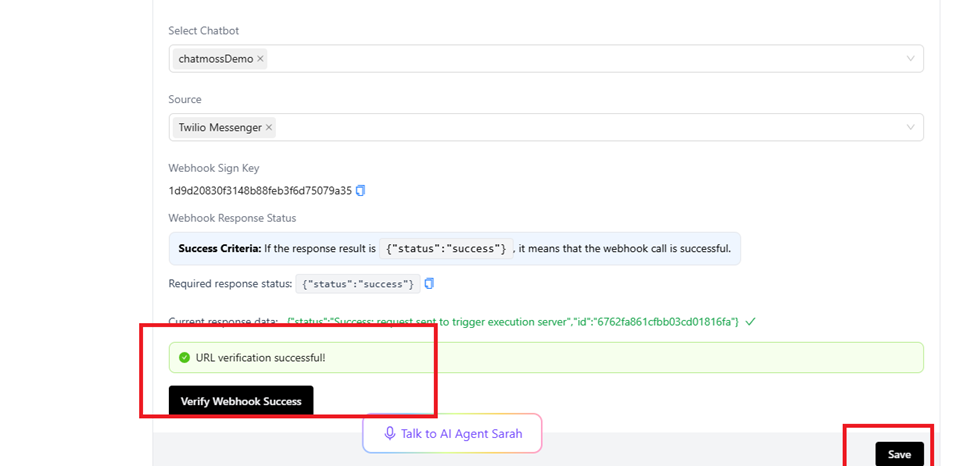Select the chatmossDemo tag label
Screen dimensions: 974x466
point(215,59)
